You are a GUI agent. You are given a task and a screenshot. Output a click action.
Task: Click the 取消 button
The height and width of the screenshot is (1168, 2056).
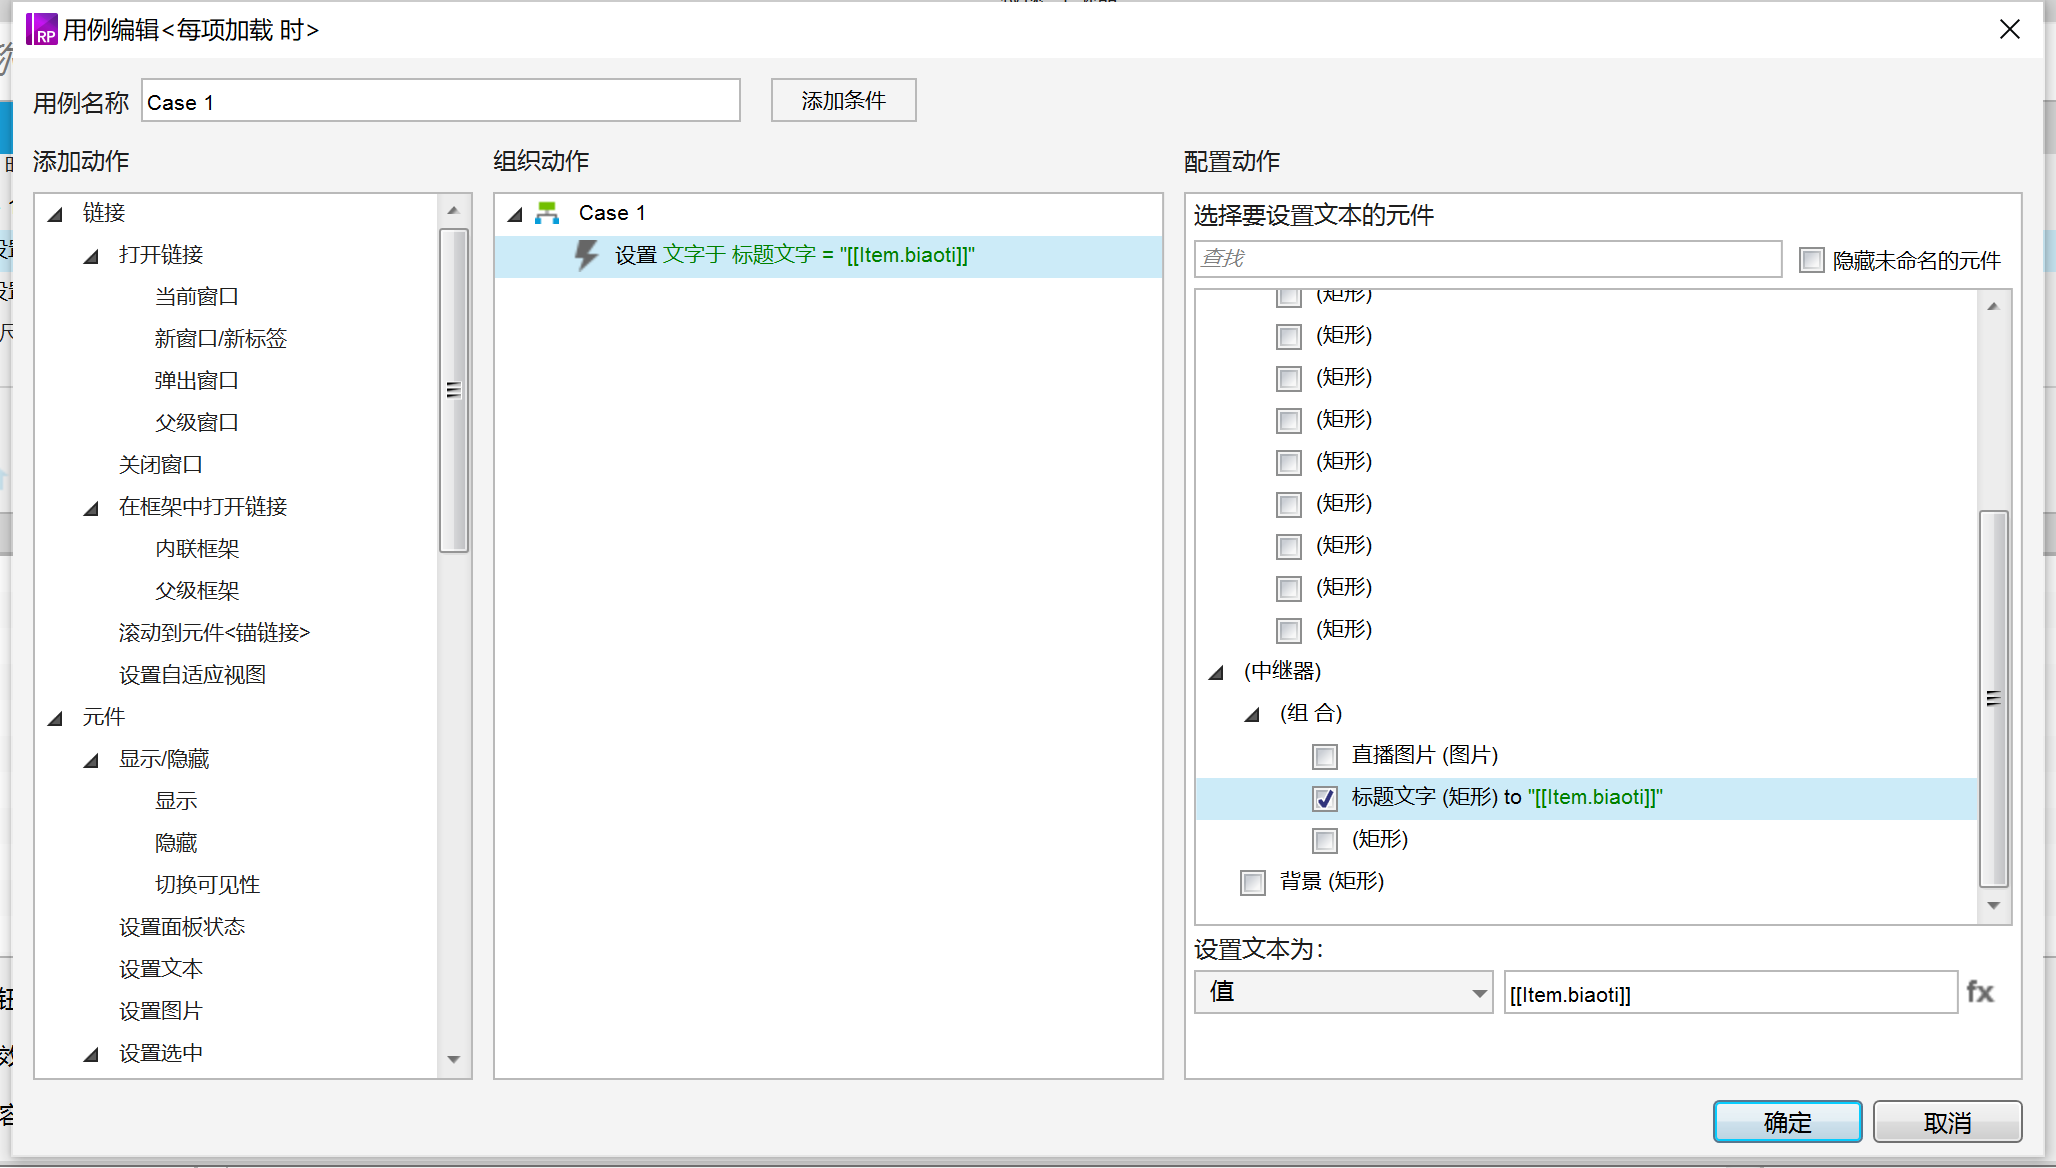click(1947, 1122)
